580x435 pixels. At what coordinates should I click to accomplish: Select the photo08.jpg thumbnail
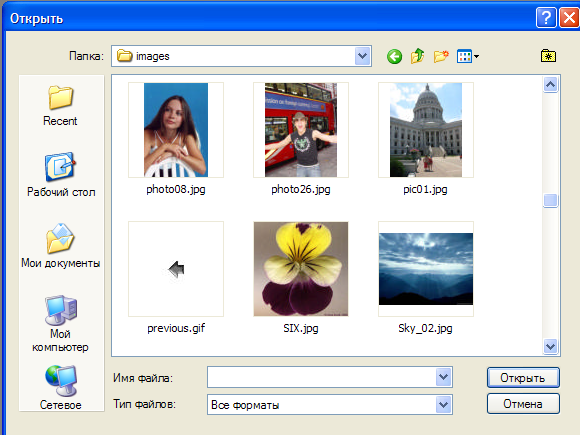pyautogui.click(x=176, y=130)
